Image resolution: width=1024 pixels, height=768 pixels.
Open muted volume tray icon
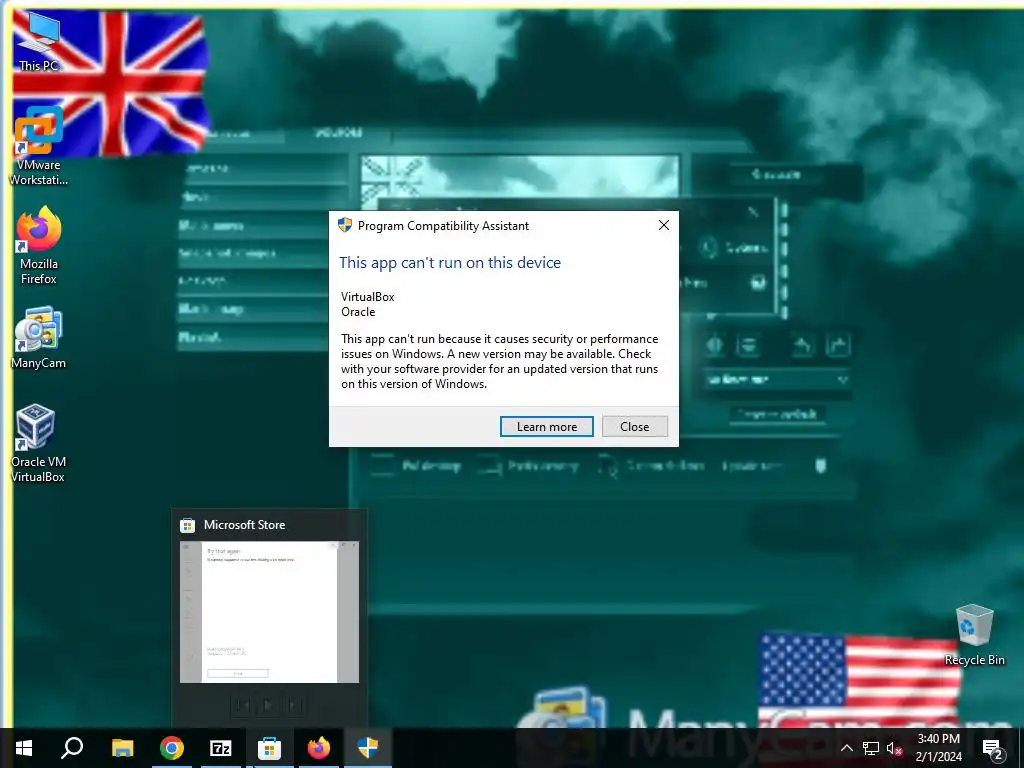[894, 748]
